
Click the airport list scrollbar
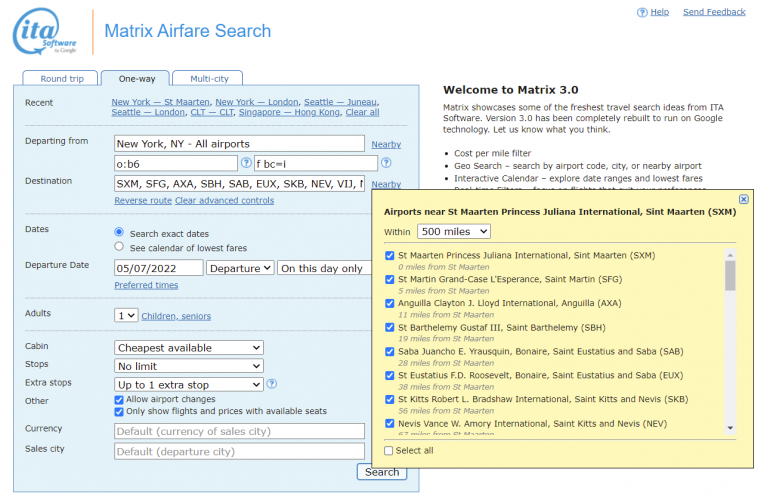click(x=730, y=275)
